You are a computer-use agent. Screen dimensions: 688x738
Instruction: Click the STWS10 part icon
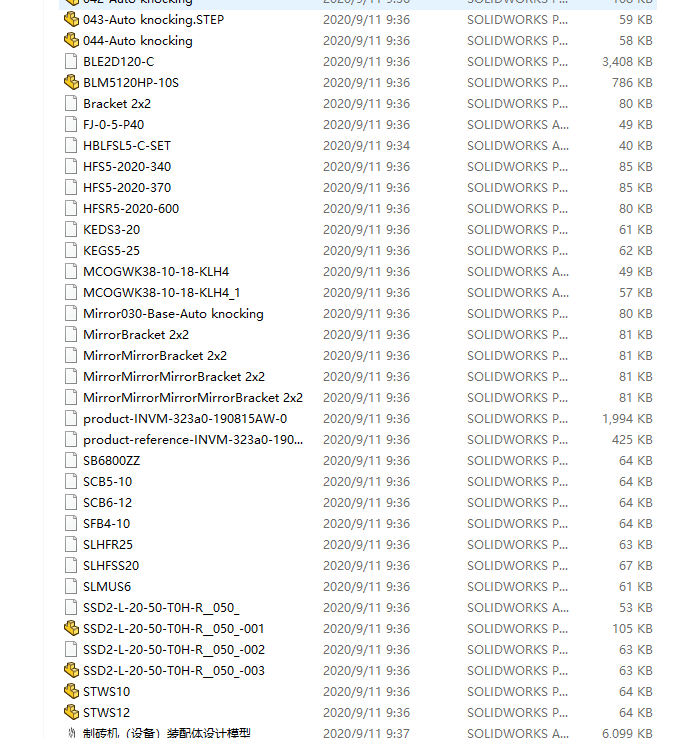(x=71, y=691)
